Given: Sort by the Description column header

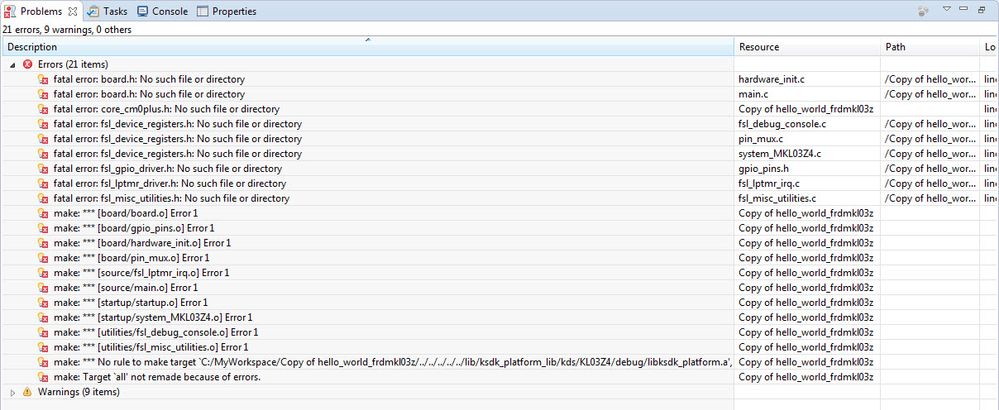Looking at the screenshot, I should [x=368, y=47].
